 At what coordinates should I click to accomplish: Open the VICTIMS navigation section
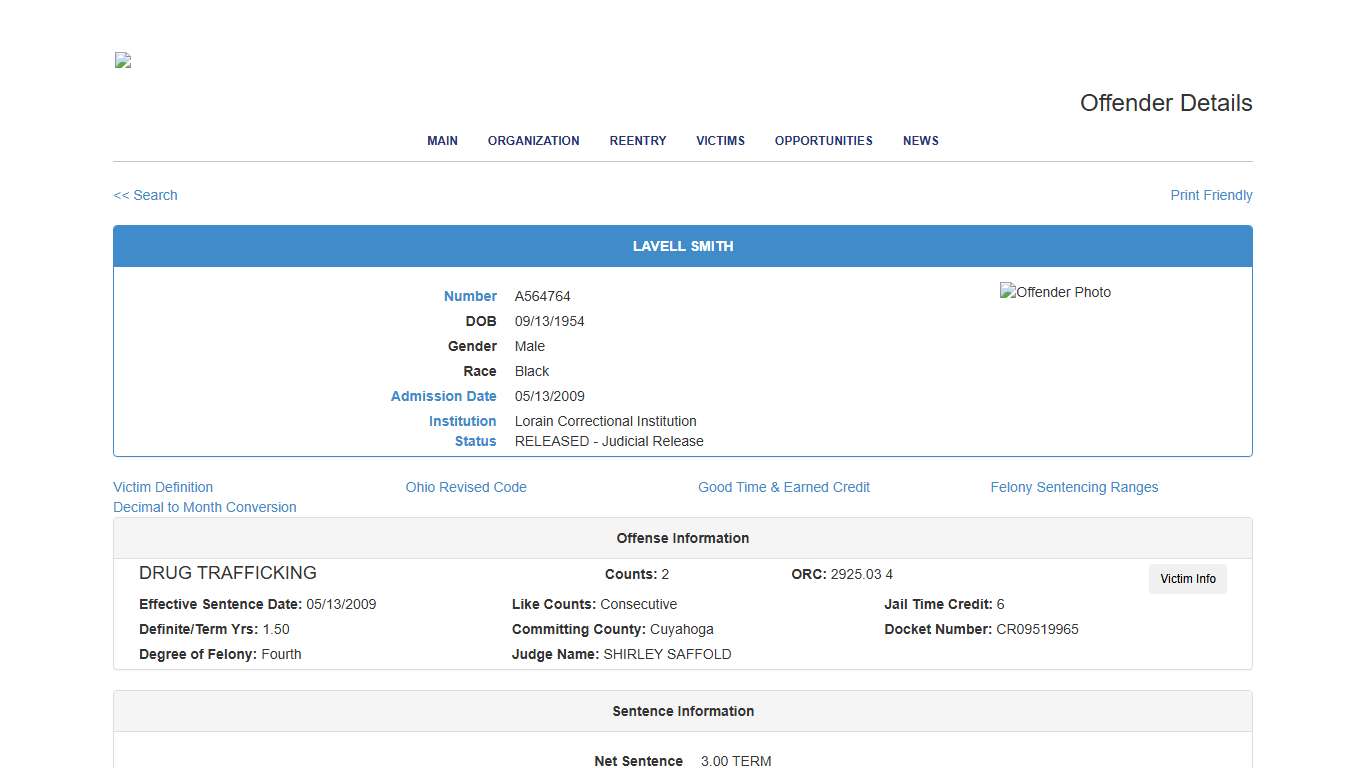[720, 141]
